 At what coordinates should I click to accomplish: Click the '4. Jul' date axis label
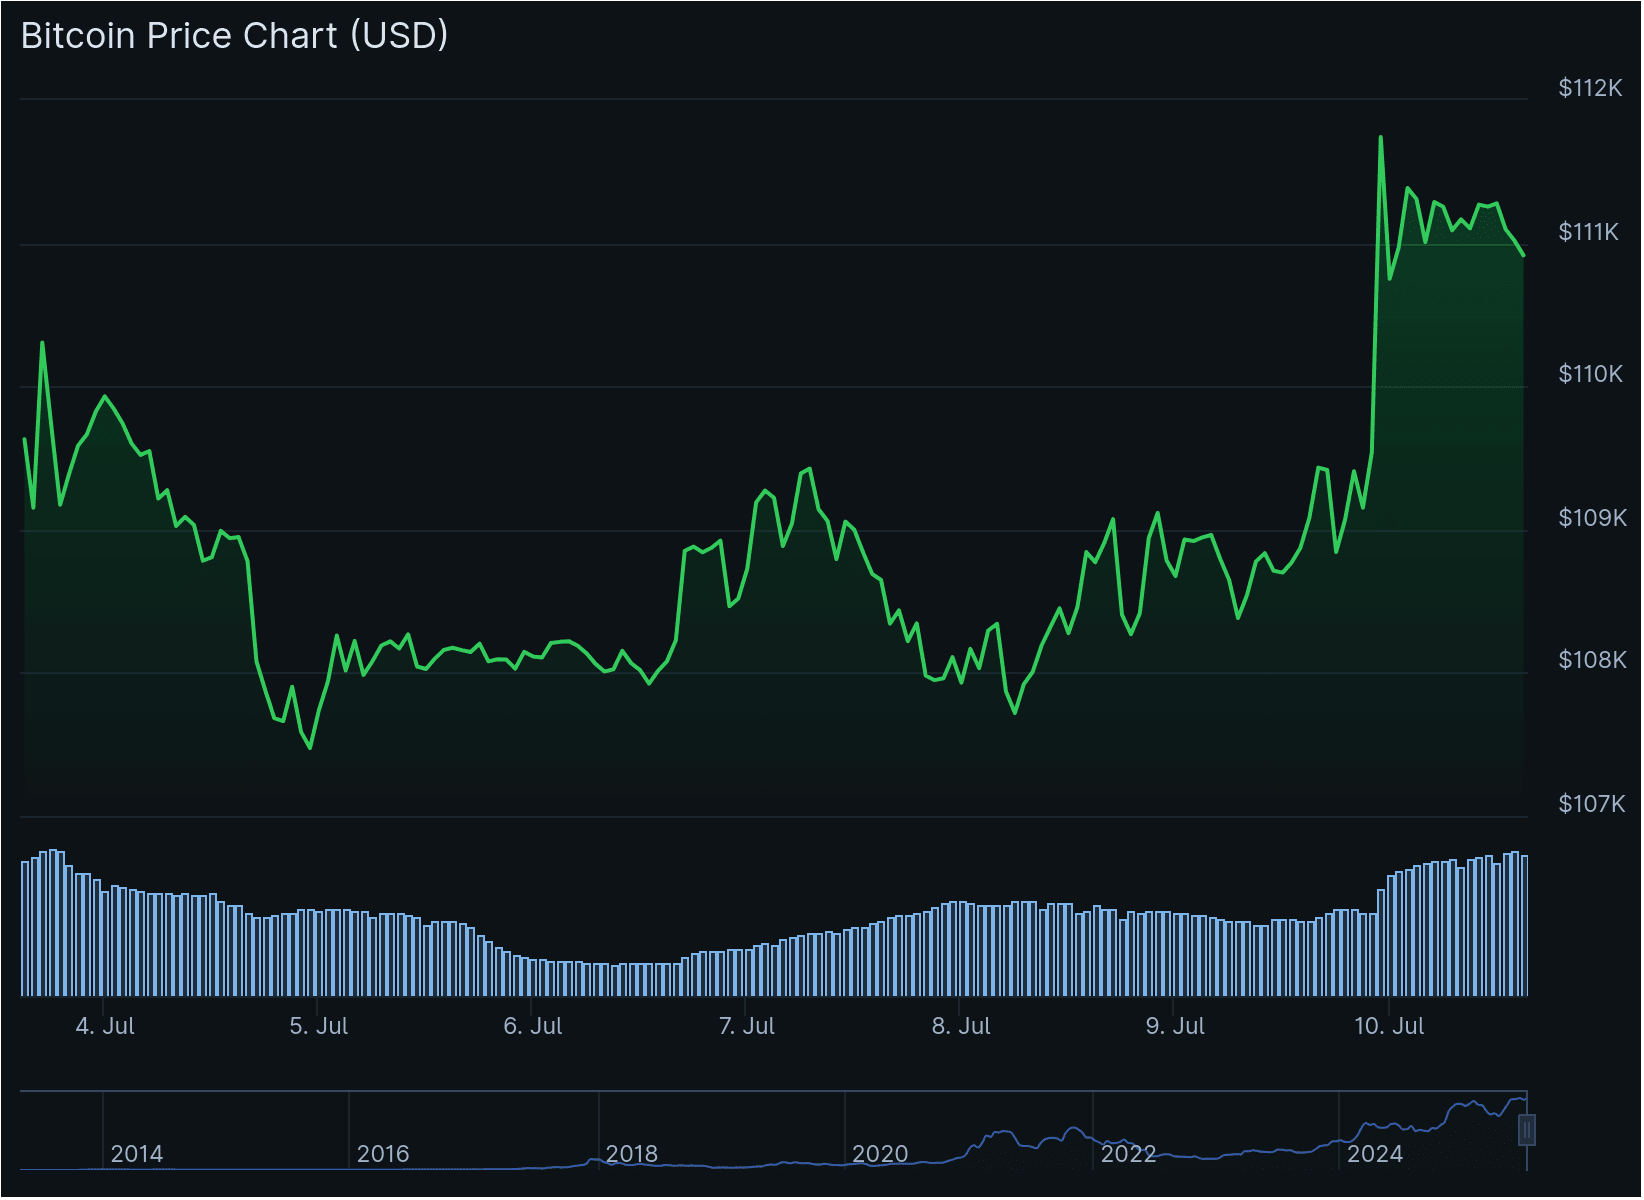[x=105, y=1026]
